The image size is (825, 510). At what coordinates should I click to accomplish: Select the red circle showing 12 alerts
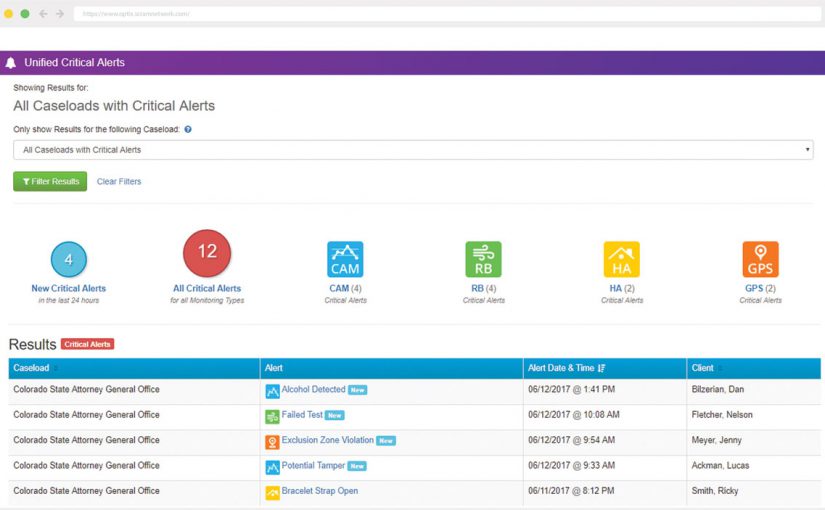(207, 253)
